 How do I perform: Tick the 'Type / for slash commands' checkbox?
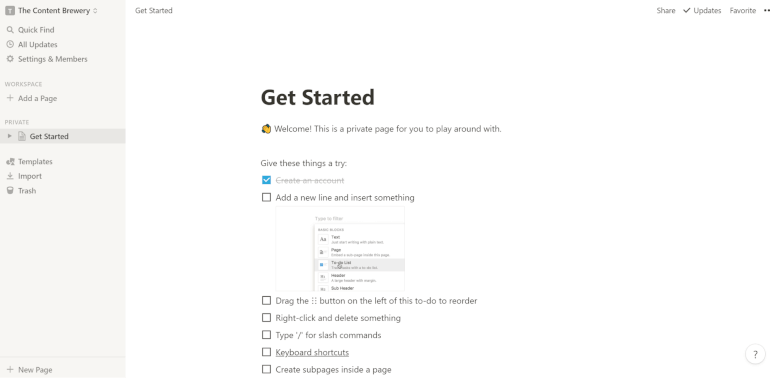tap(266, 335)
